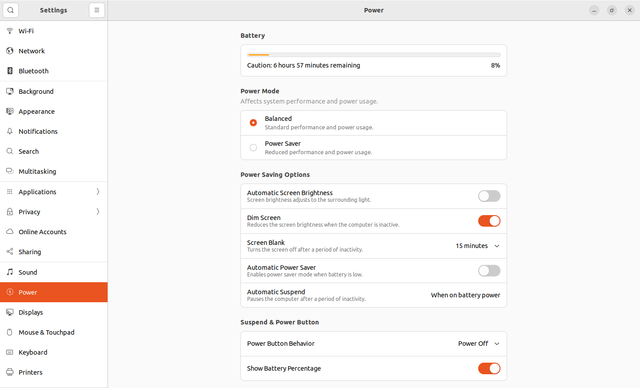Disable Show Battery Percentage switch

489,368
